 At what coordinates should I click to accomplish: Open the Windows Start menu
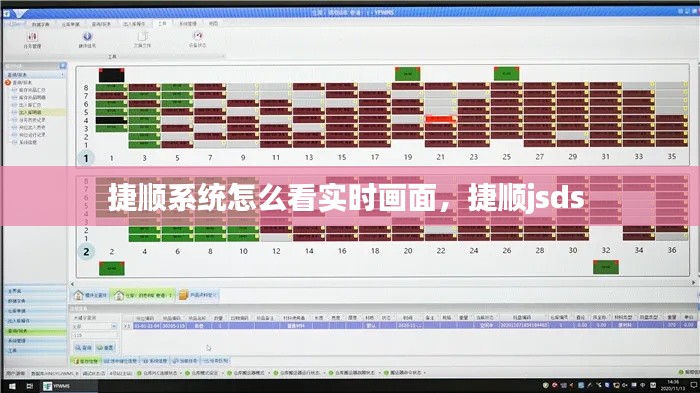(x=12, y=386)
